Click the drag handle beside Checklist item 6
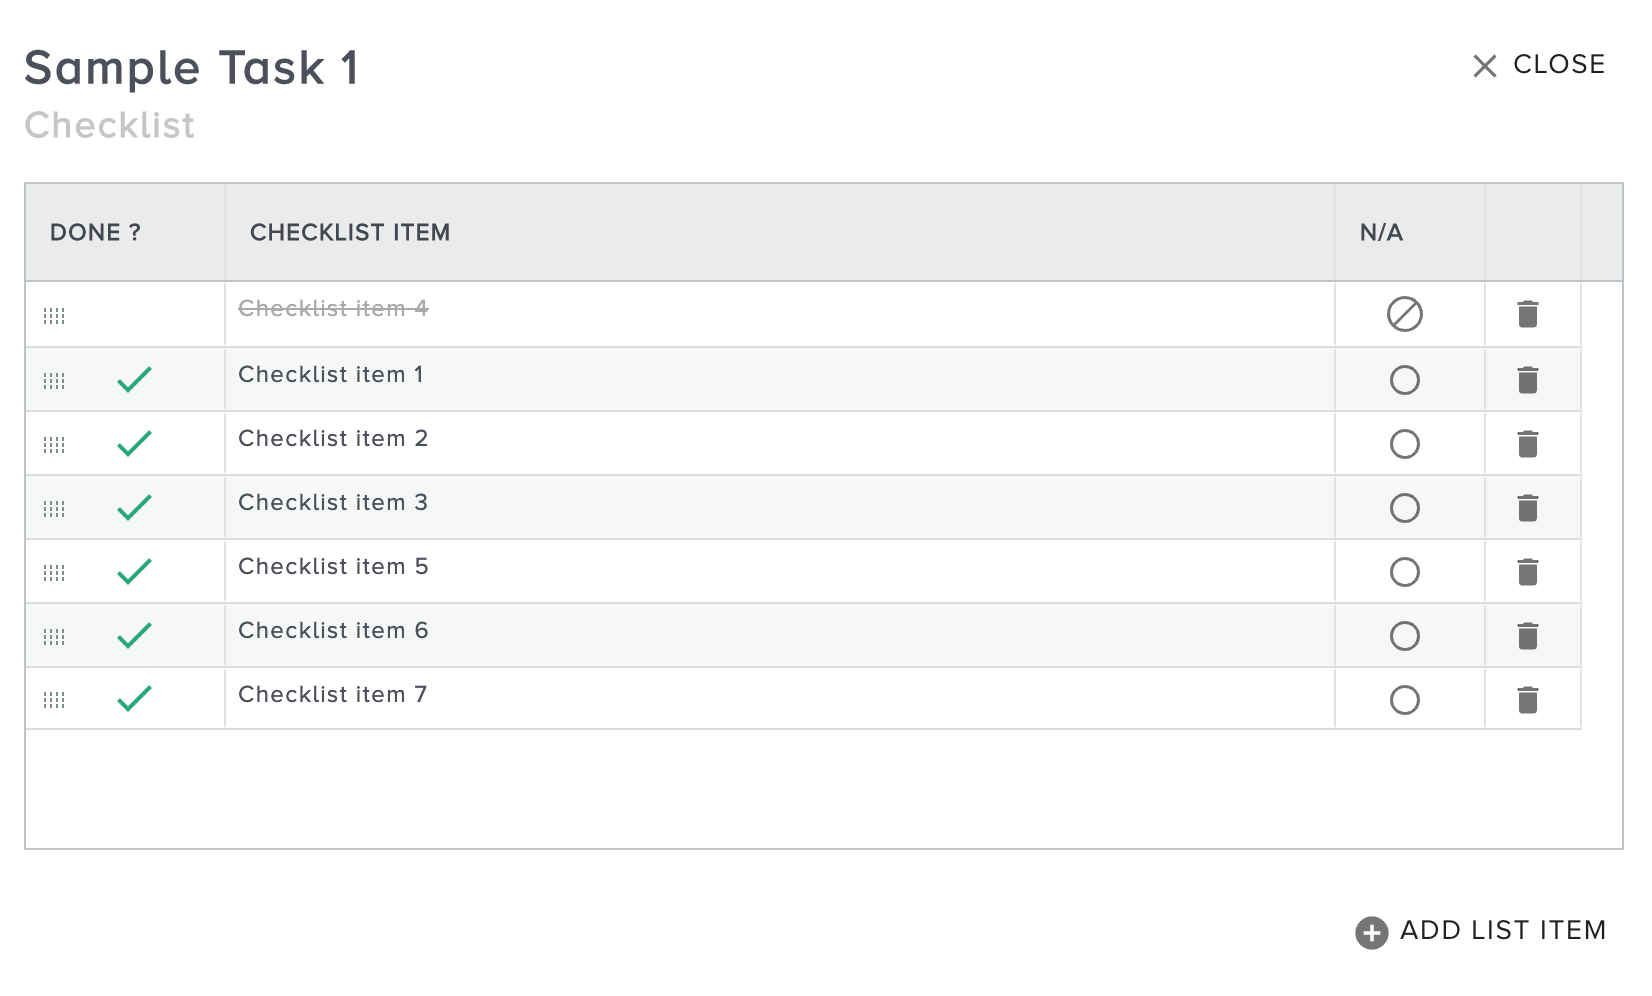The height and width of the screenshot is (996, 1652). (x=54, y=635)
